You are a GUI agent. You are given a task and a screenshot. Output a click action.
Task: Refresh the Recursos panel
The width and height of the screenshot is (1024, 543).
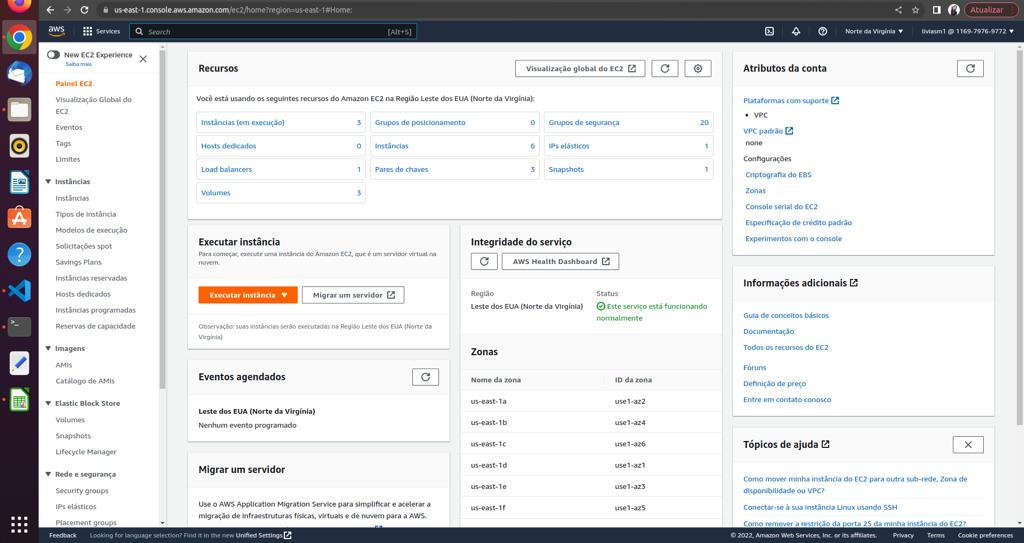point(665,69)
